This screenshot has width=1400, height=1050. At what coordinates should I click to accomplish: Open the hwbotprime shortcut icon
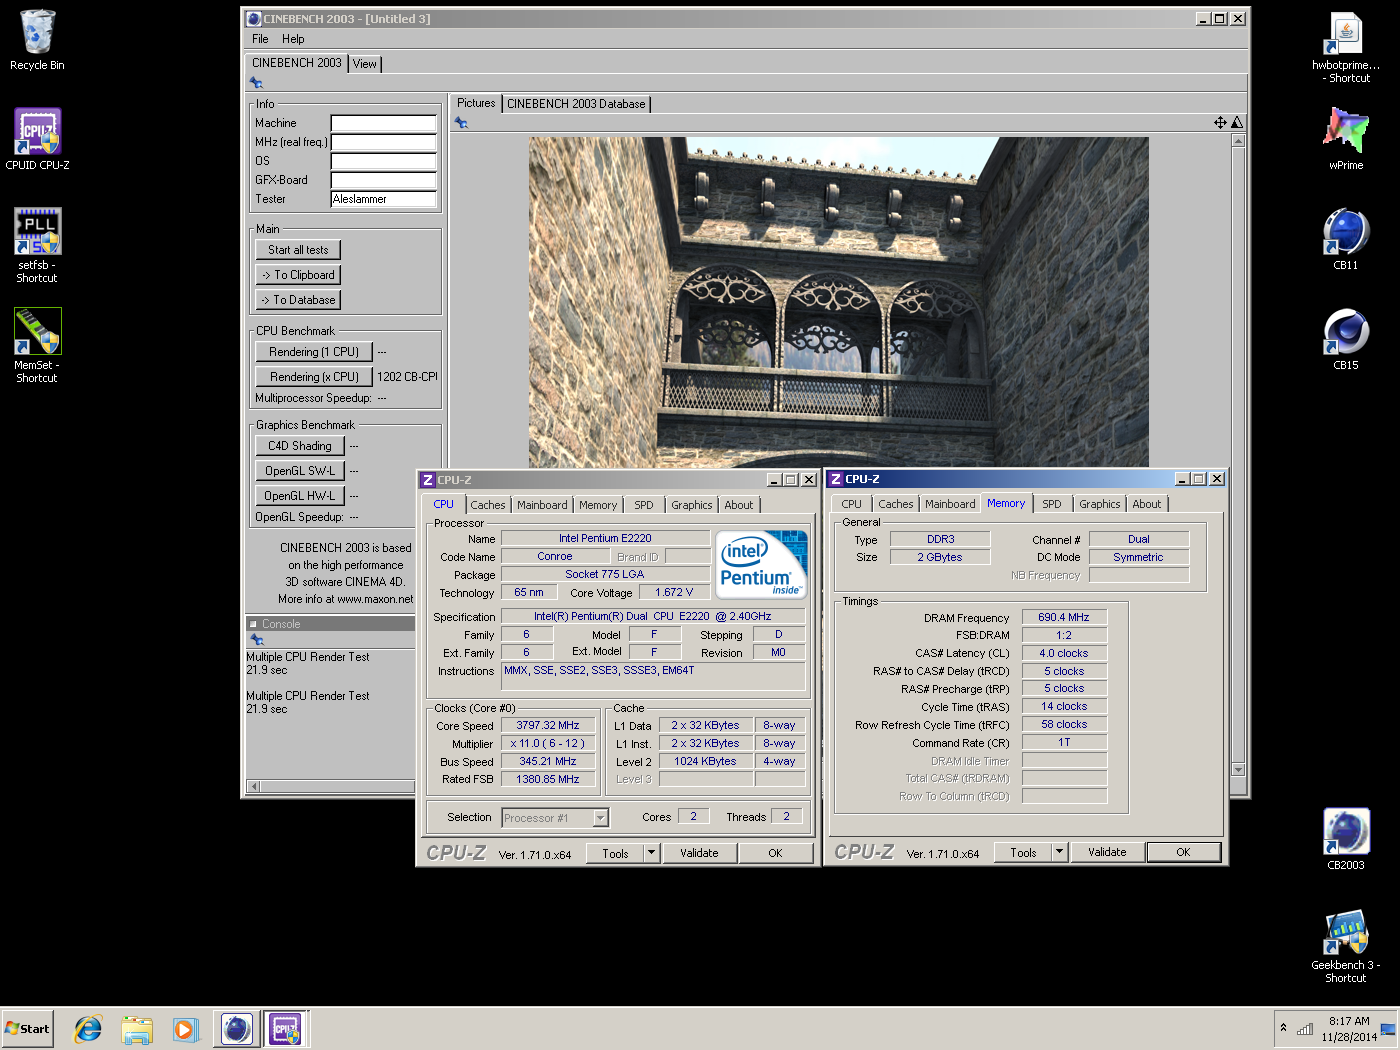point(1346,48)
